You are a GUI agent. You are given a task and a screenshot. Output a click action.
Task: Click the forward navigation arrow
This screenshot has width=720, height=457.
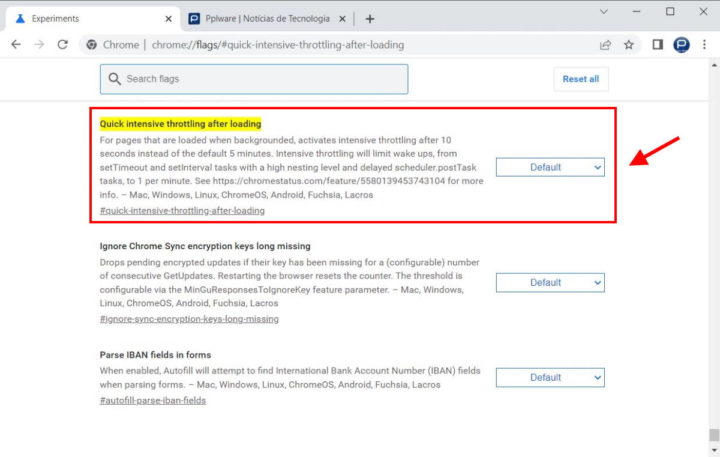tap(39, 45)
